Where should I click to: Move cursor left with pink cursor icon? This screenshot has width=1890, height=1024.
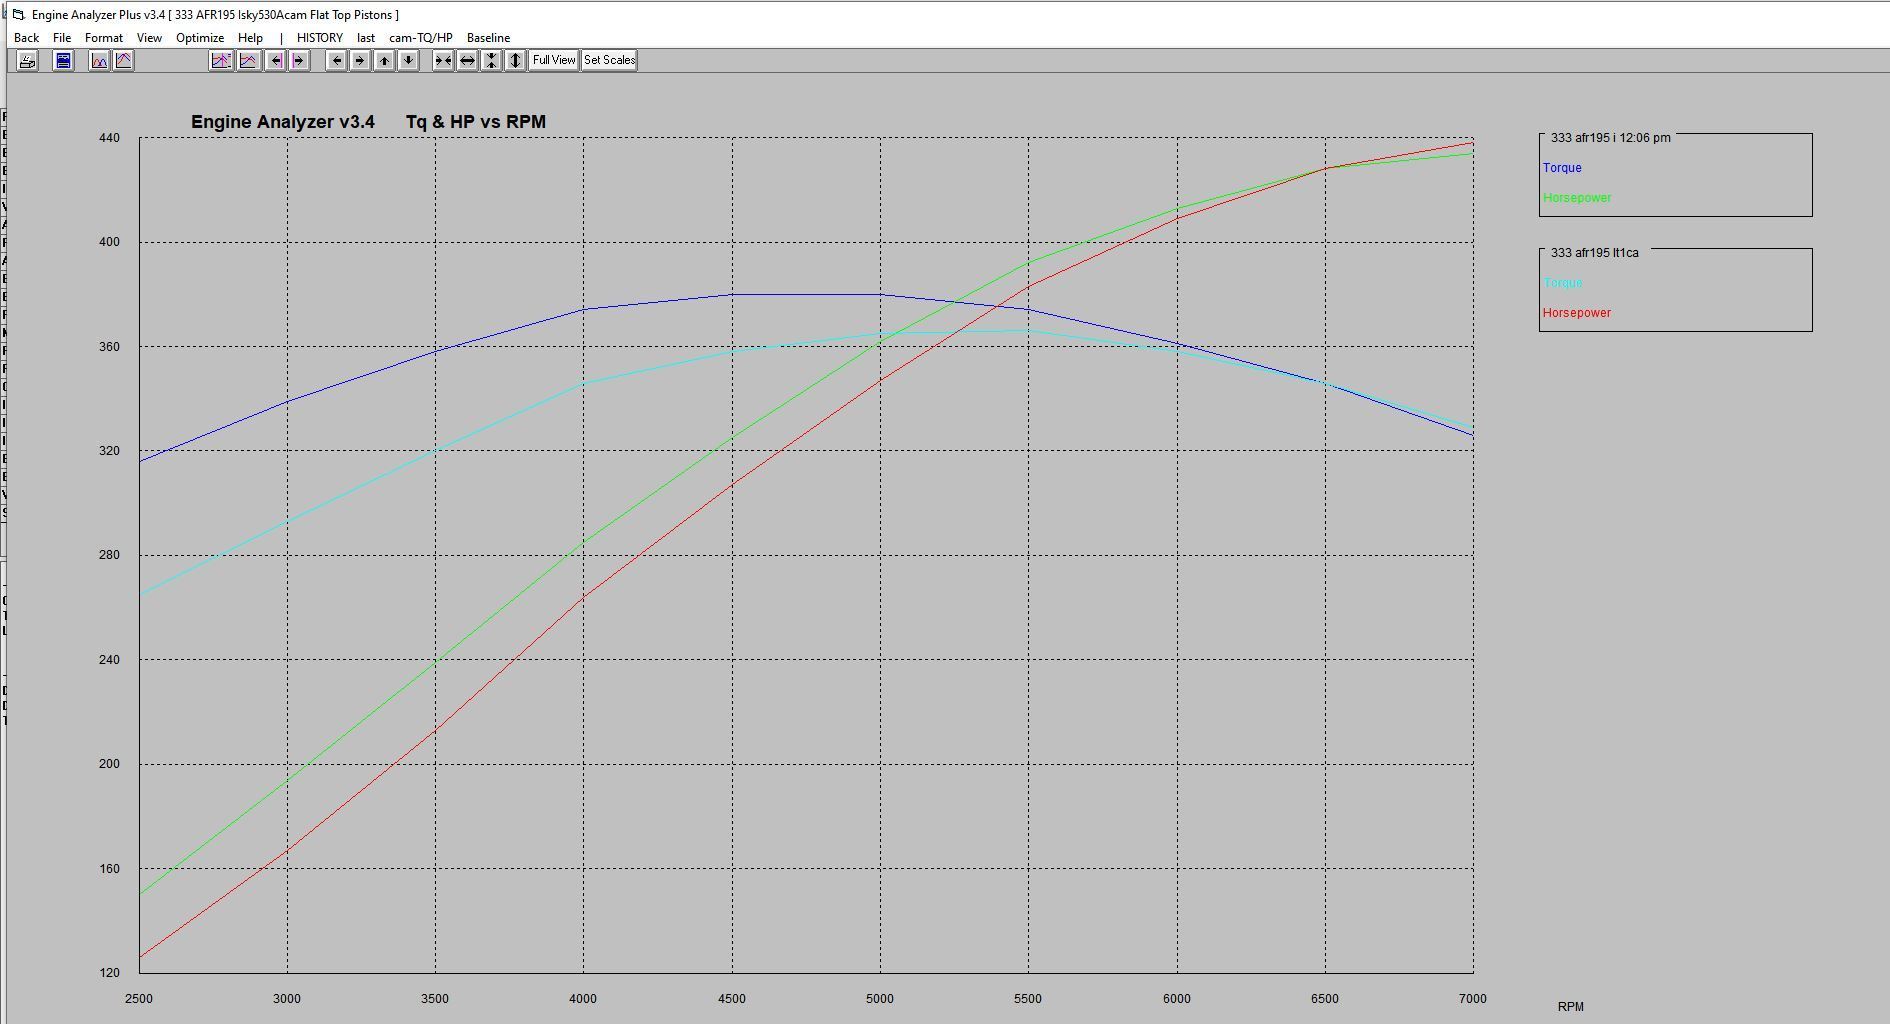276,60
